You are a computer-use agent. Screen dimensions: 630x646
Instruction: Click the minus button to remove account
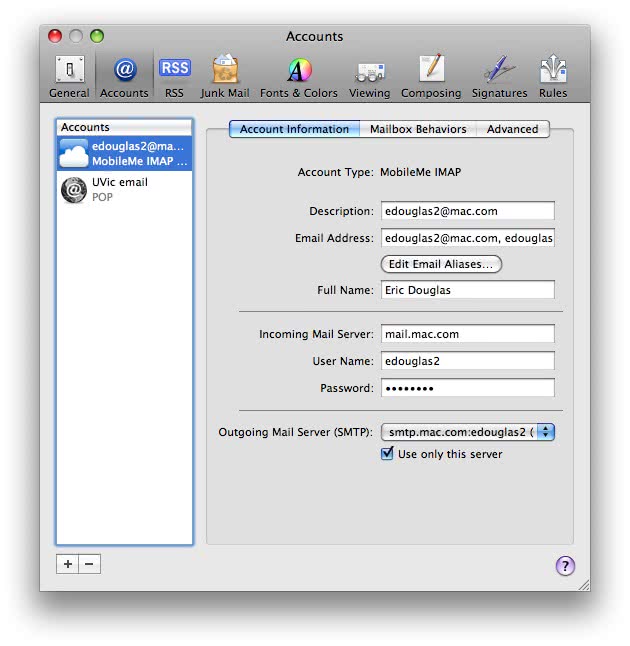tap(89, 564)
